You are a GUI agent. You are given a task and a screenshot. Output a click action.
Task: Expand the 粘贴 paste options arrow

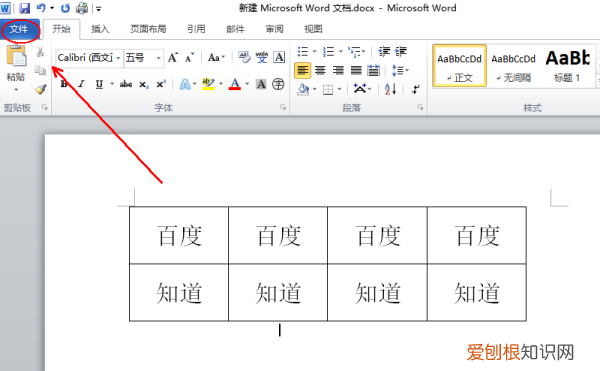[16, 90]
